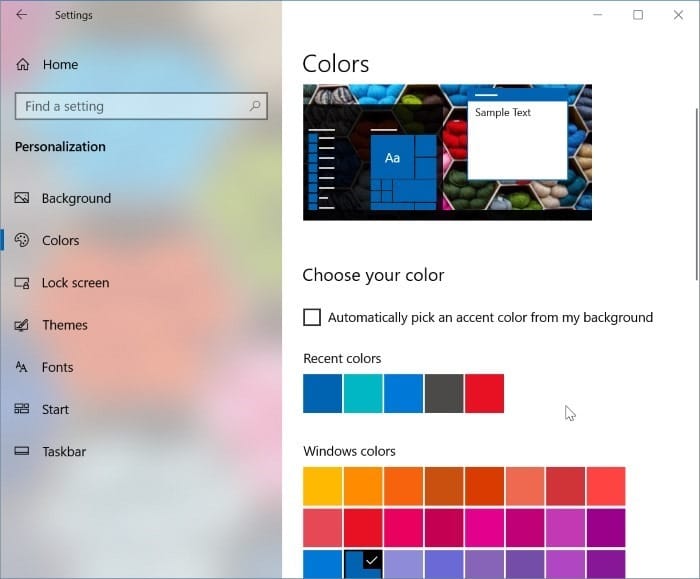The height and width of the screenshot is (579, 700).
Task: Open Themes settings
Action: tap(65, 325)
